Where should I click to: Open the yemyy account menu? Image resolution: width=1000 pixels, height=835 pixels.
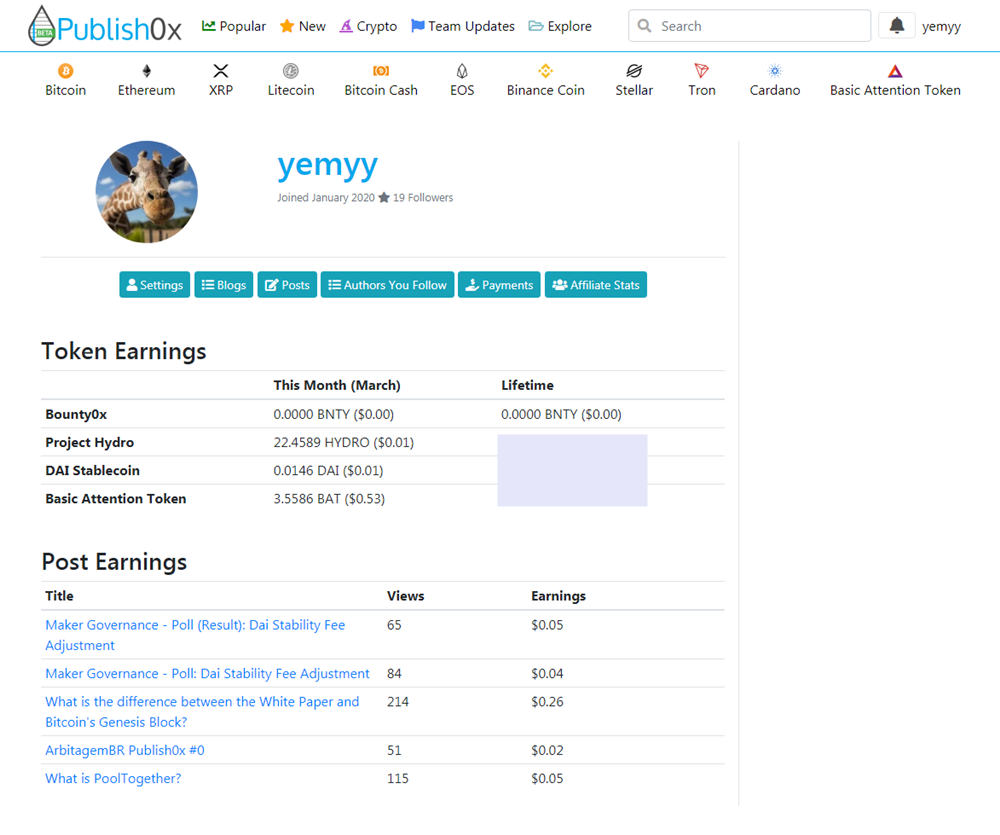(x=941, y=27)
